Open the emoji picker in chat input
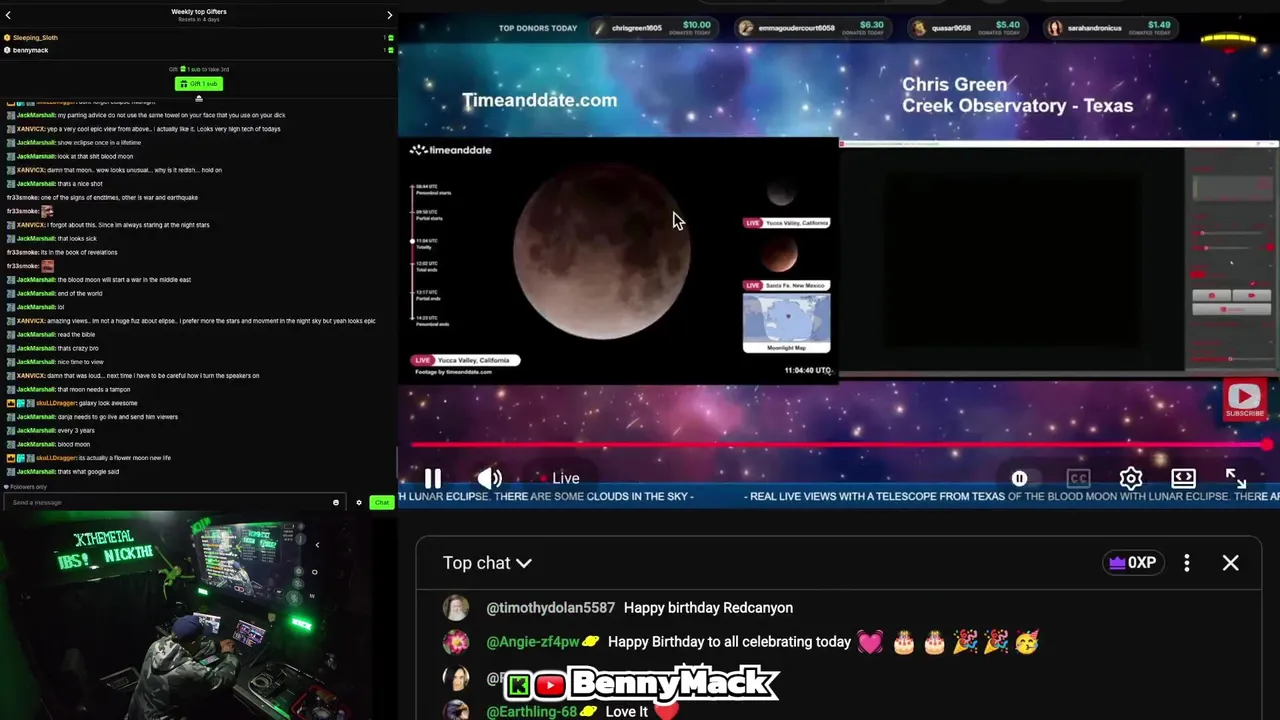The width and height of the screenshot is (1280, 720). click(336, 502)
